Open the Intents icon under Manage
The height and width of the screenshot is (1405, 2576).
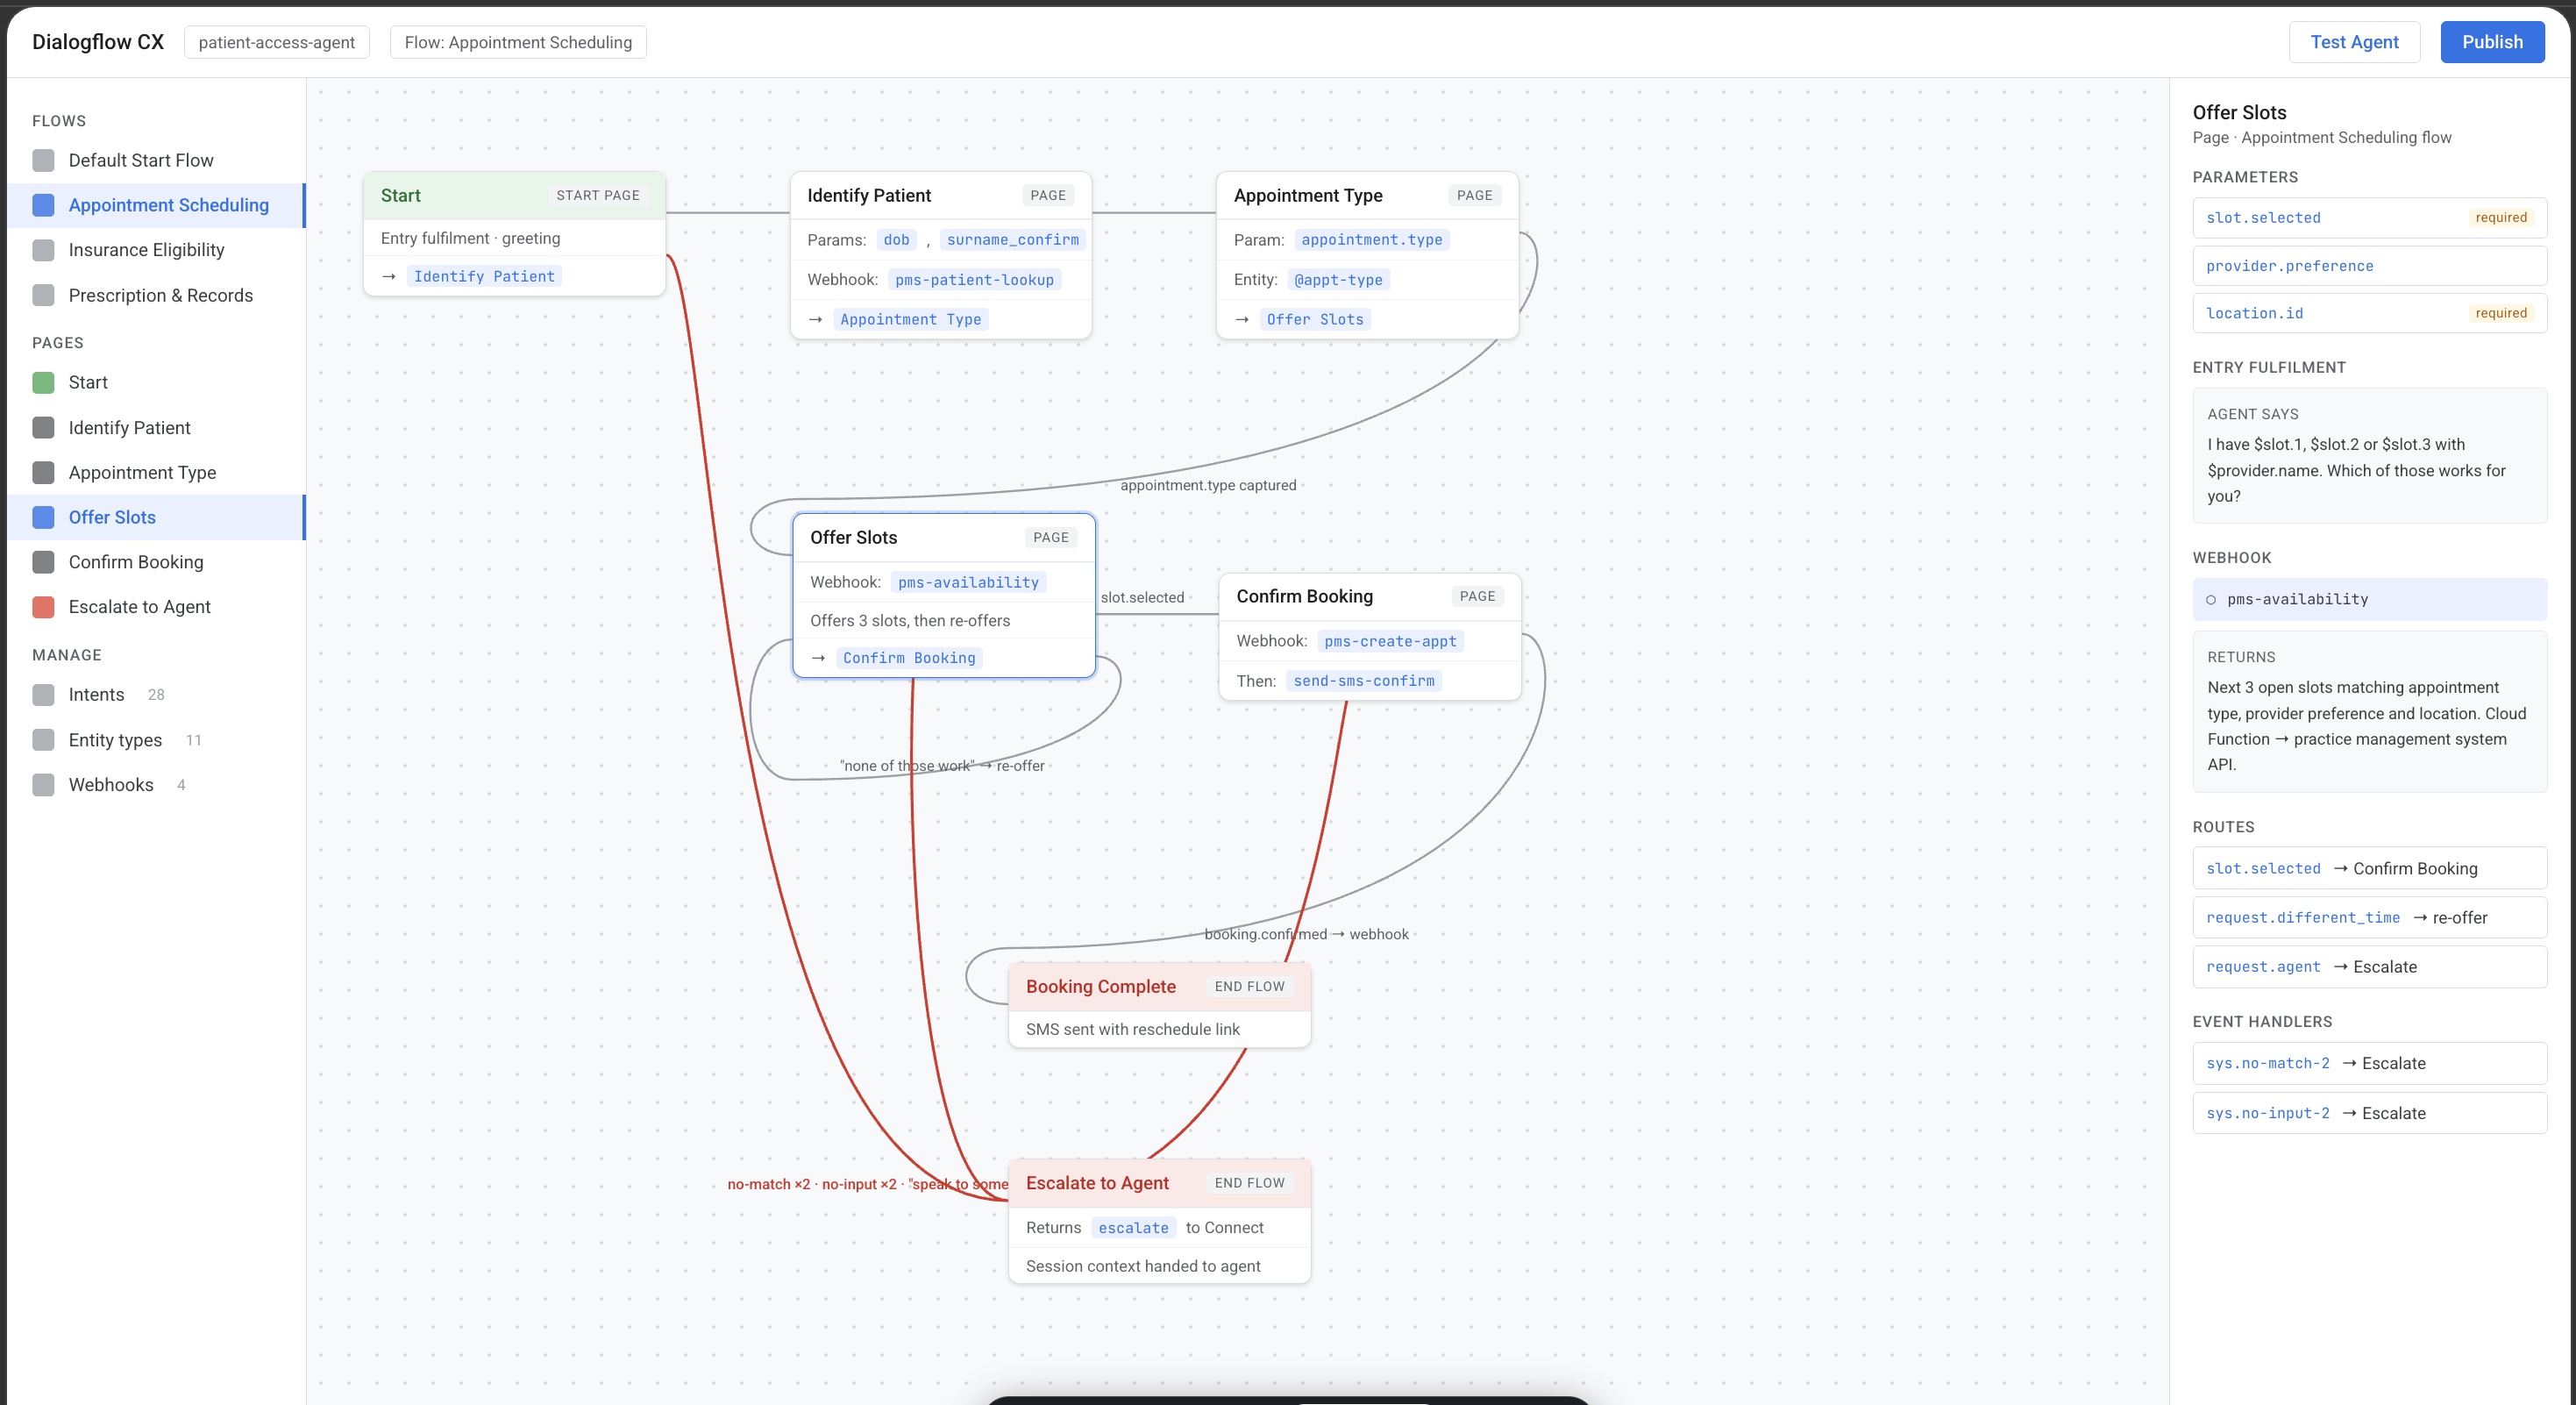pyautogui.click(x=43, y=695)
